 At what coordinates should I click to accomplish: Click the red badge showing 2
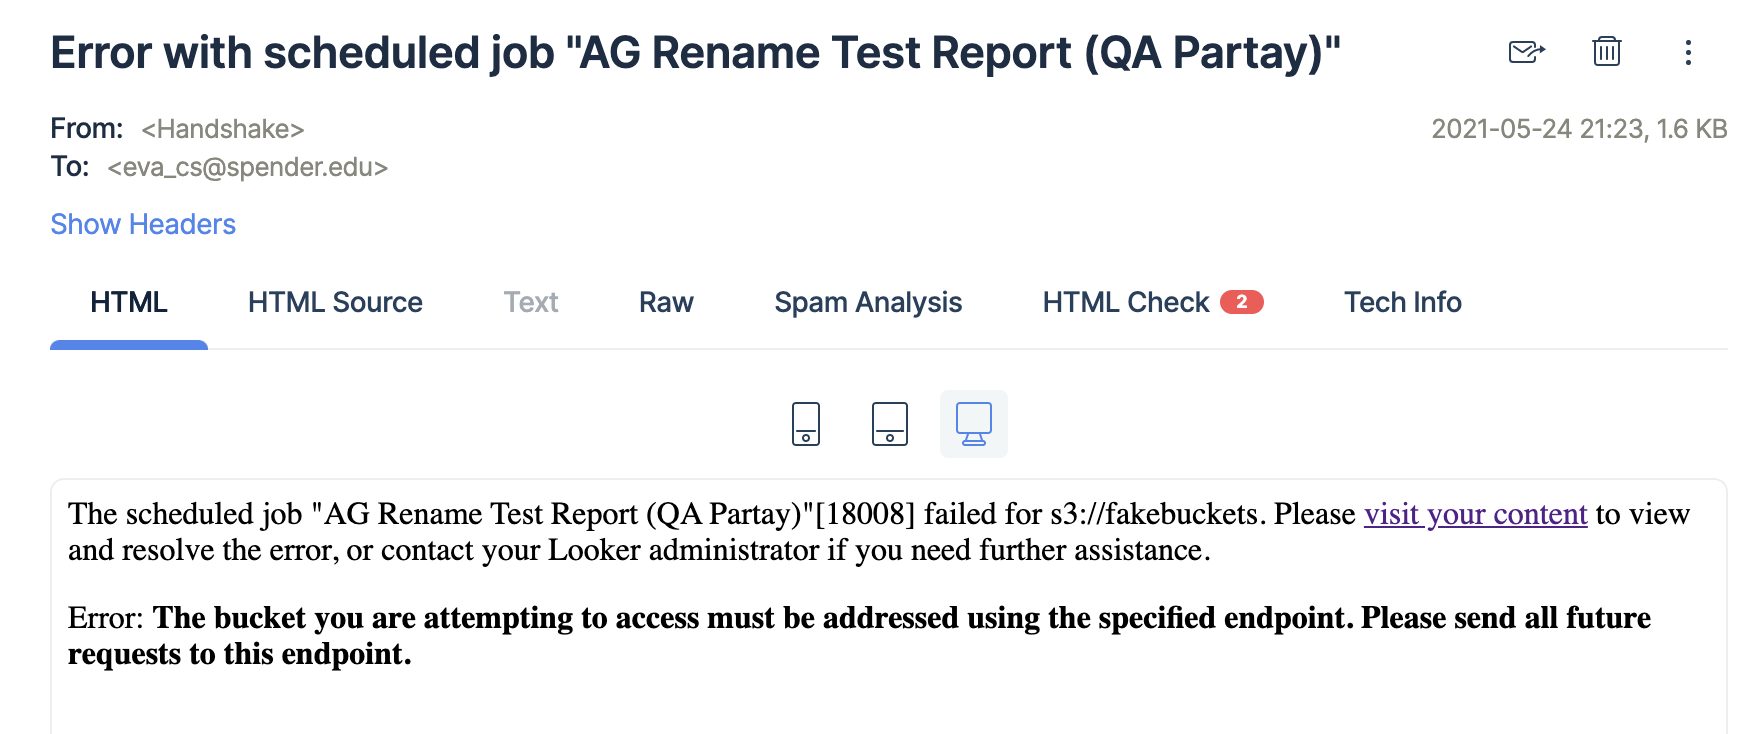[x=1242, y=301]
